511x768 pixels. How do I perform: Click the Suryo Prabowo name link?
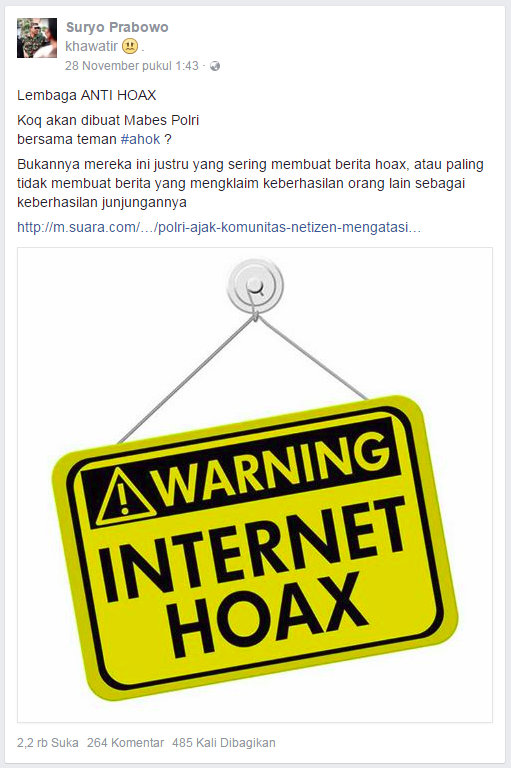click(x=117, y=27)
